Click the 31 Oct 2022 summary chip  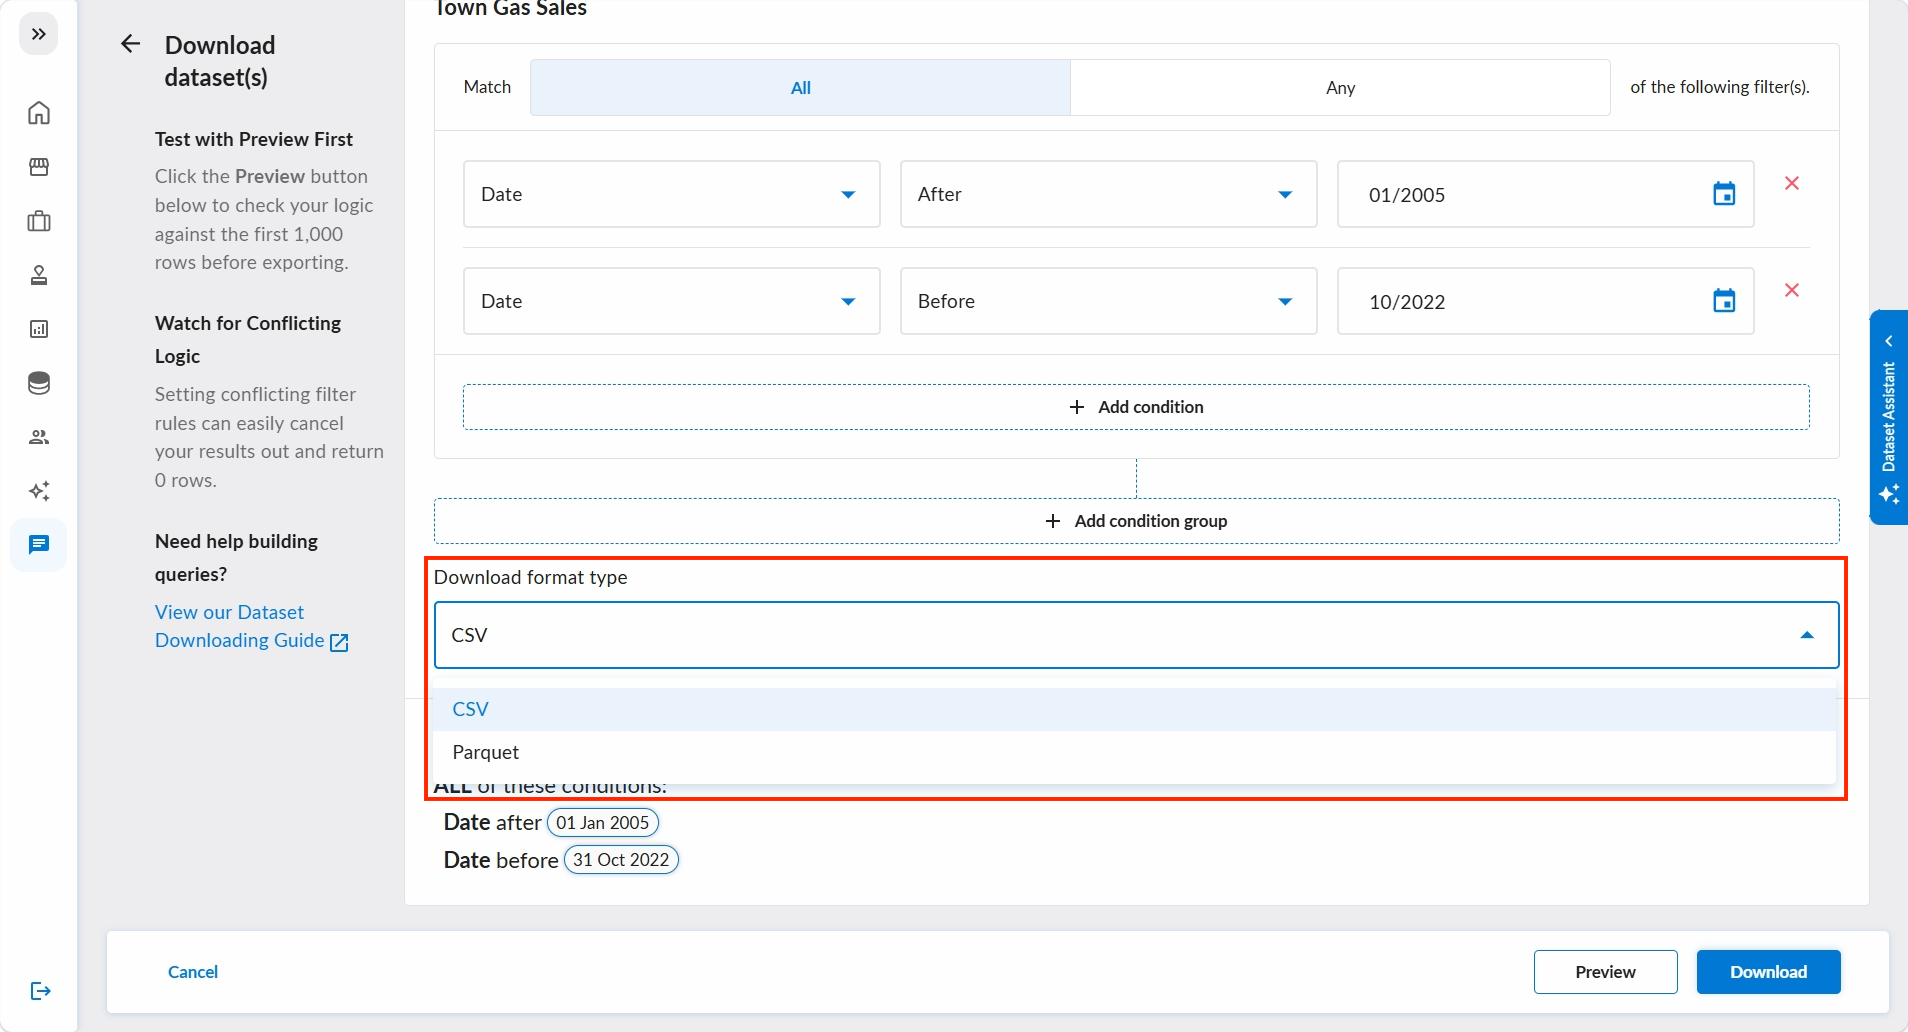click(x=621, y=860)
